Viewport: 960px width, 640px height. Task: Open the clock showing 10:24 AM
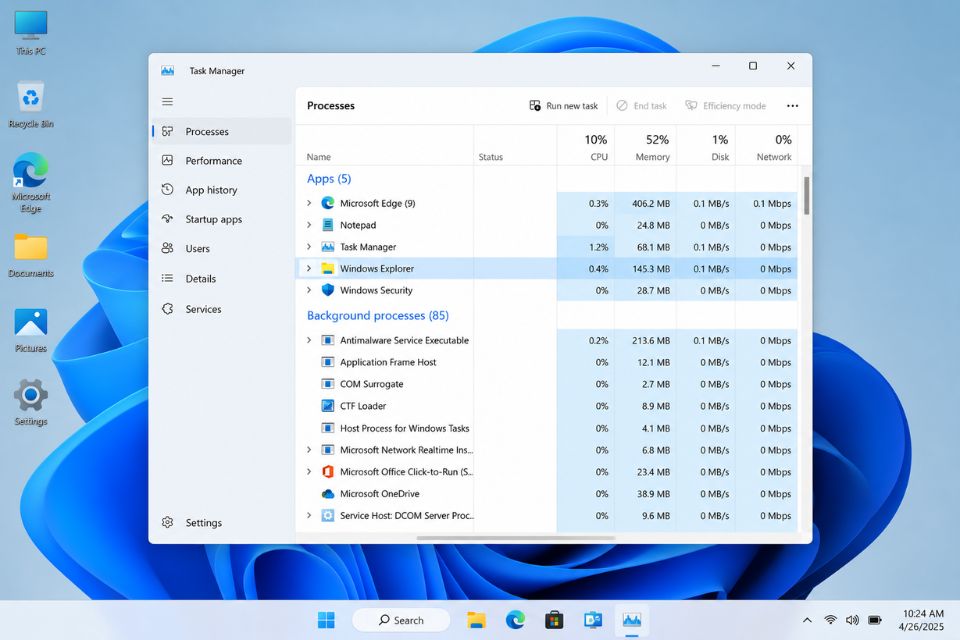923,620
